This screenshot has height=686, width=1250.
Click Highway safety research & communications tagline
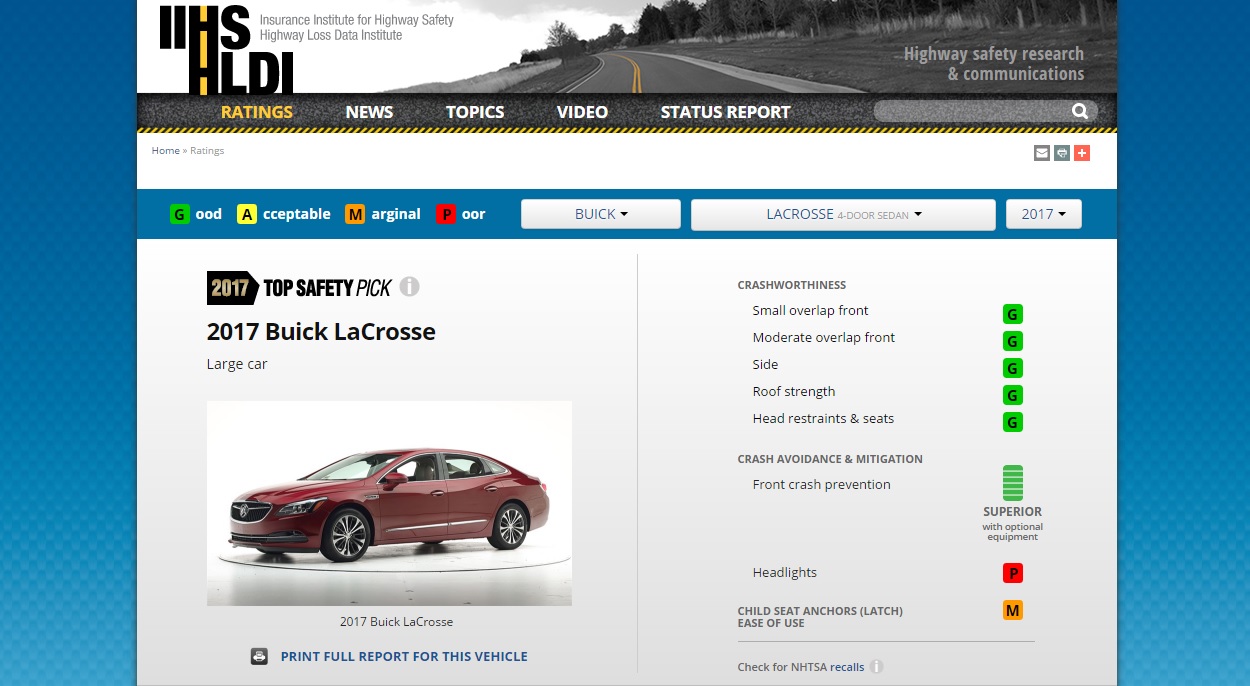tap(994, 64)
